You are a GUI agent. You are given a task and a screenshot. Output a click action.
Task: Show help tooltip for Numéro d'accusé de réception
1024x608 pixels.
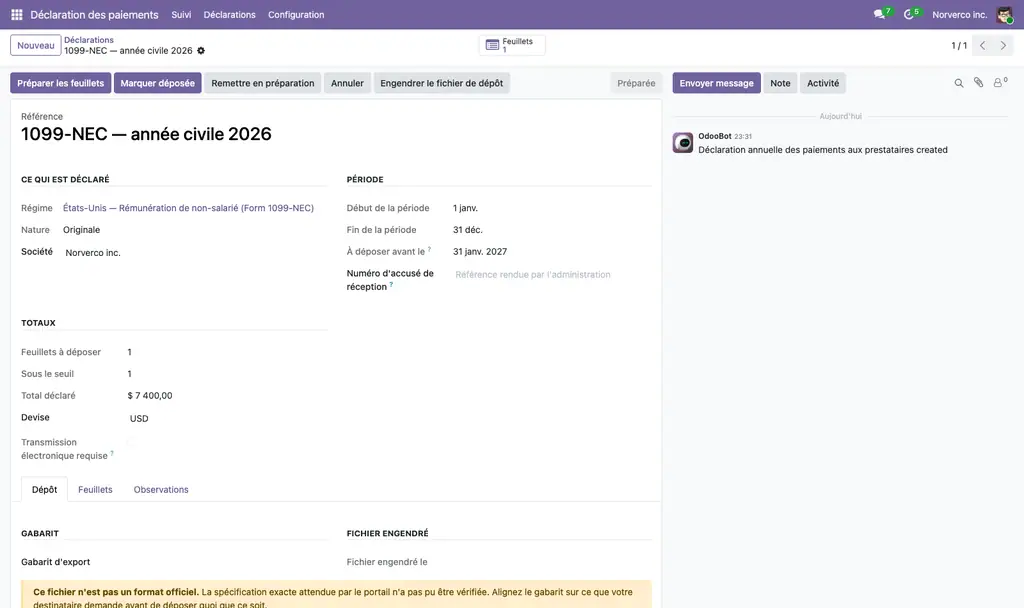click(391, 285)
